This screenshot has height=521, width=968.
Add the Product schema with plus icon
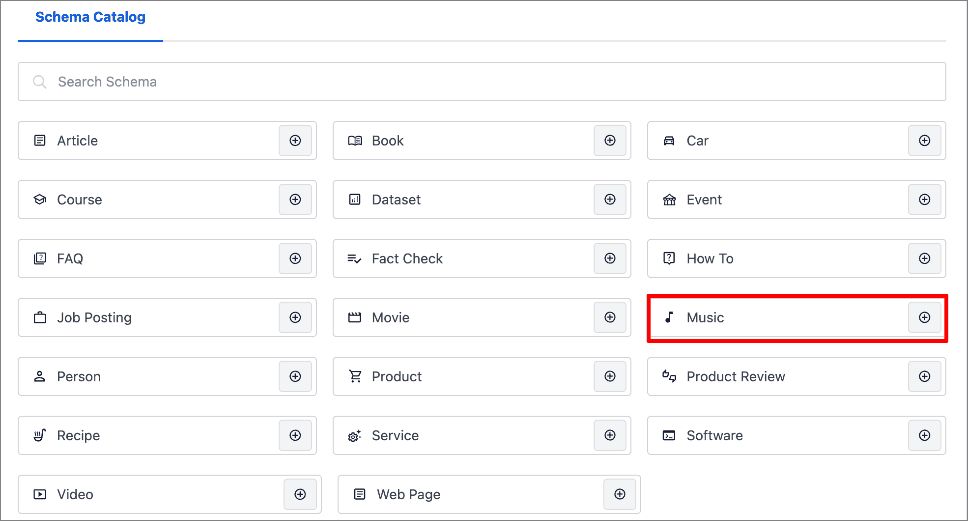tap(610, 377)
